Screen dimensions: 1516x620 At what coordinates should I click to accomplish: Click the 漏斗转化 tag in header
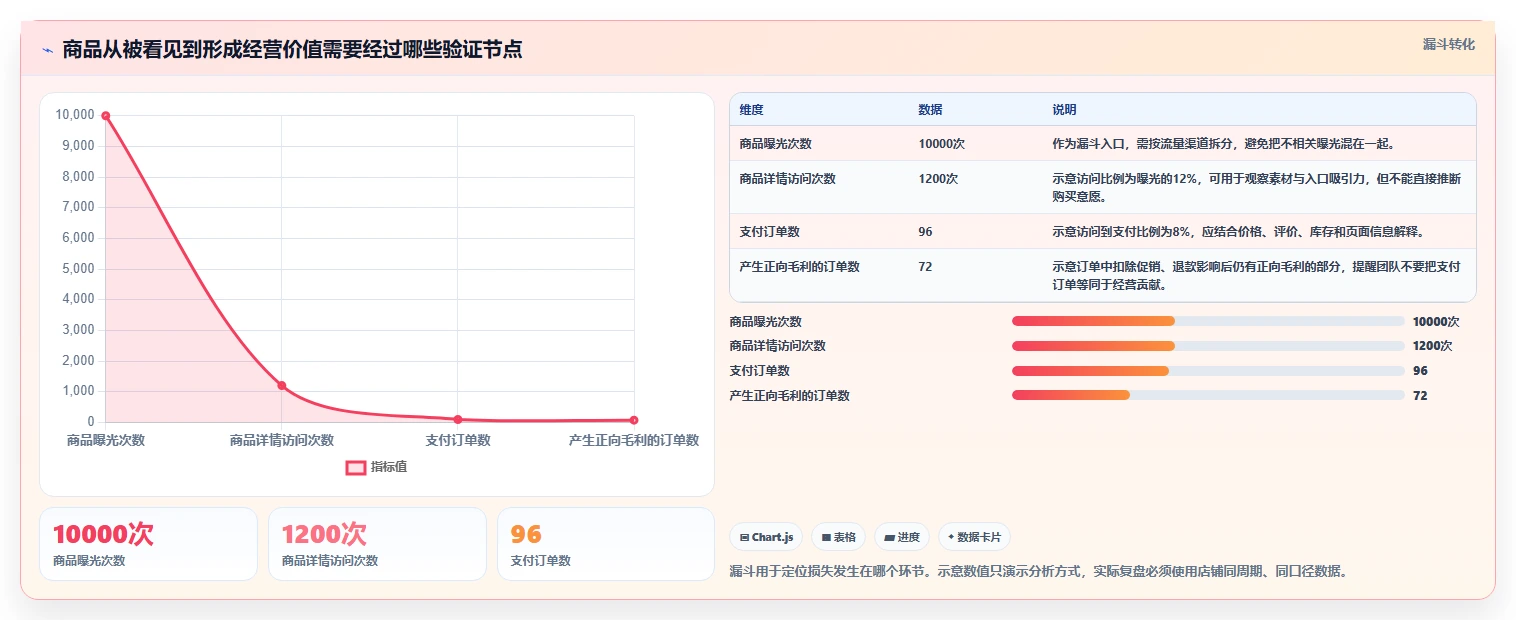tap(1448, 44)
